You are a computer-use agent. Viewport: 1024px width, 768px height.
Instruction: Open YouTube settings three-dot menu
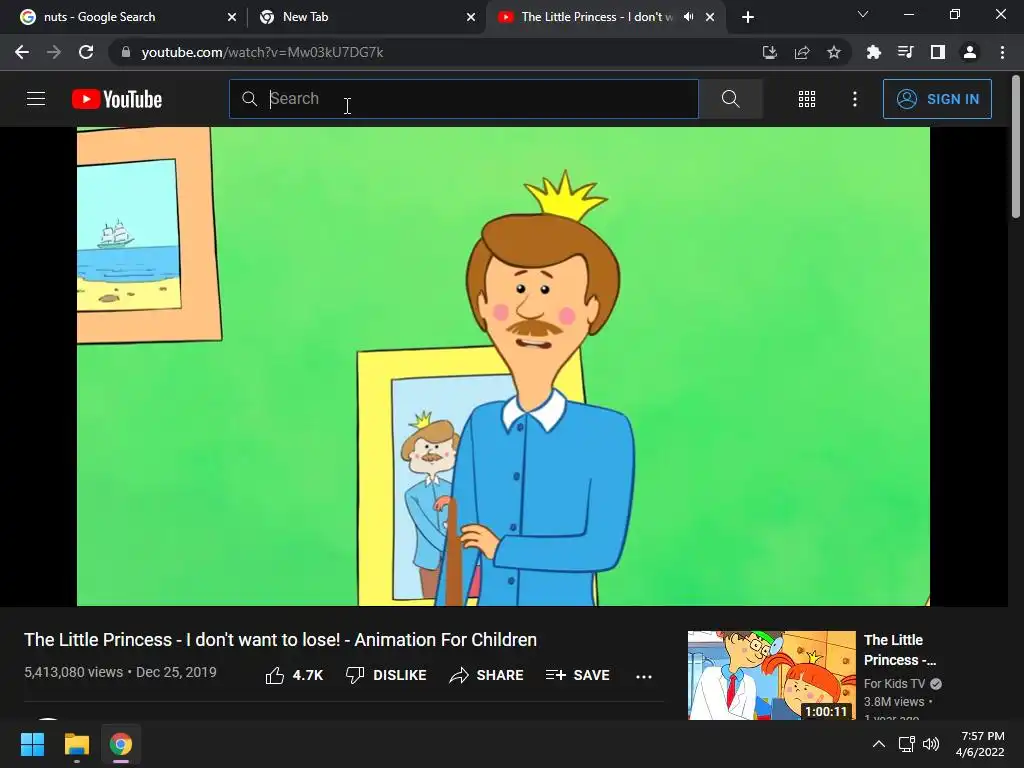point(854,99)
